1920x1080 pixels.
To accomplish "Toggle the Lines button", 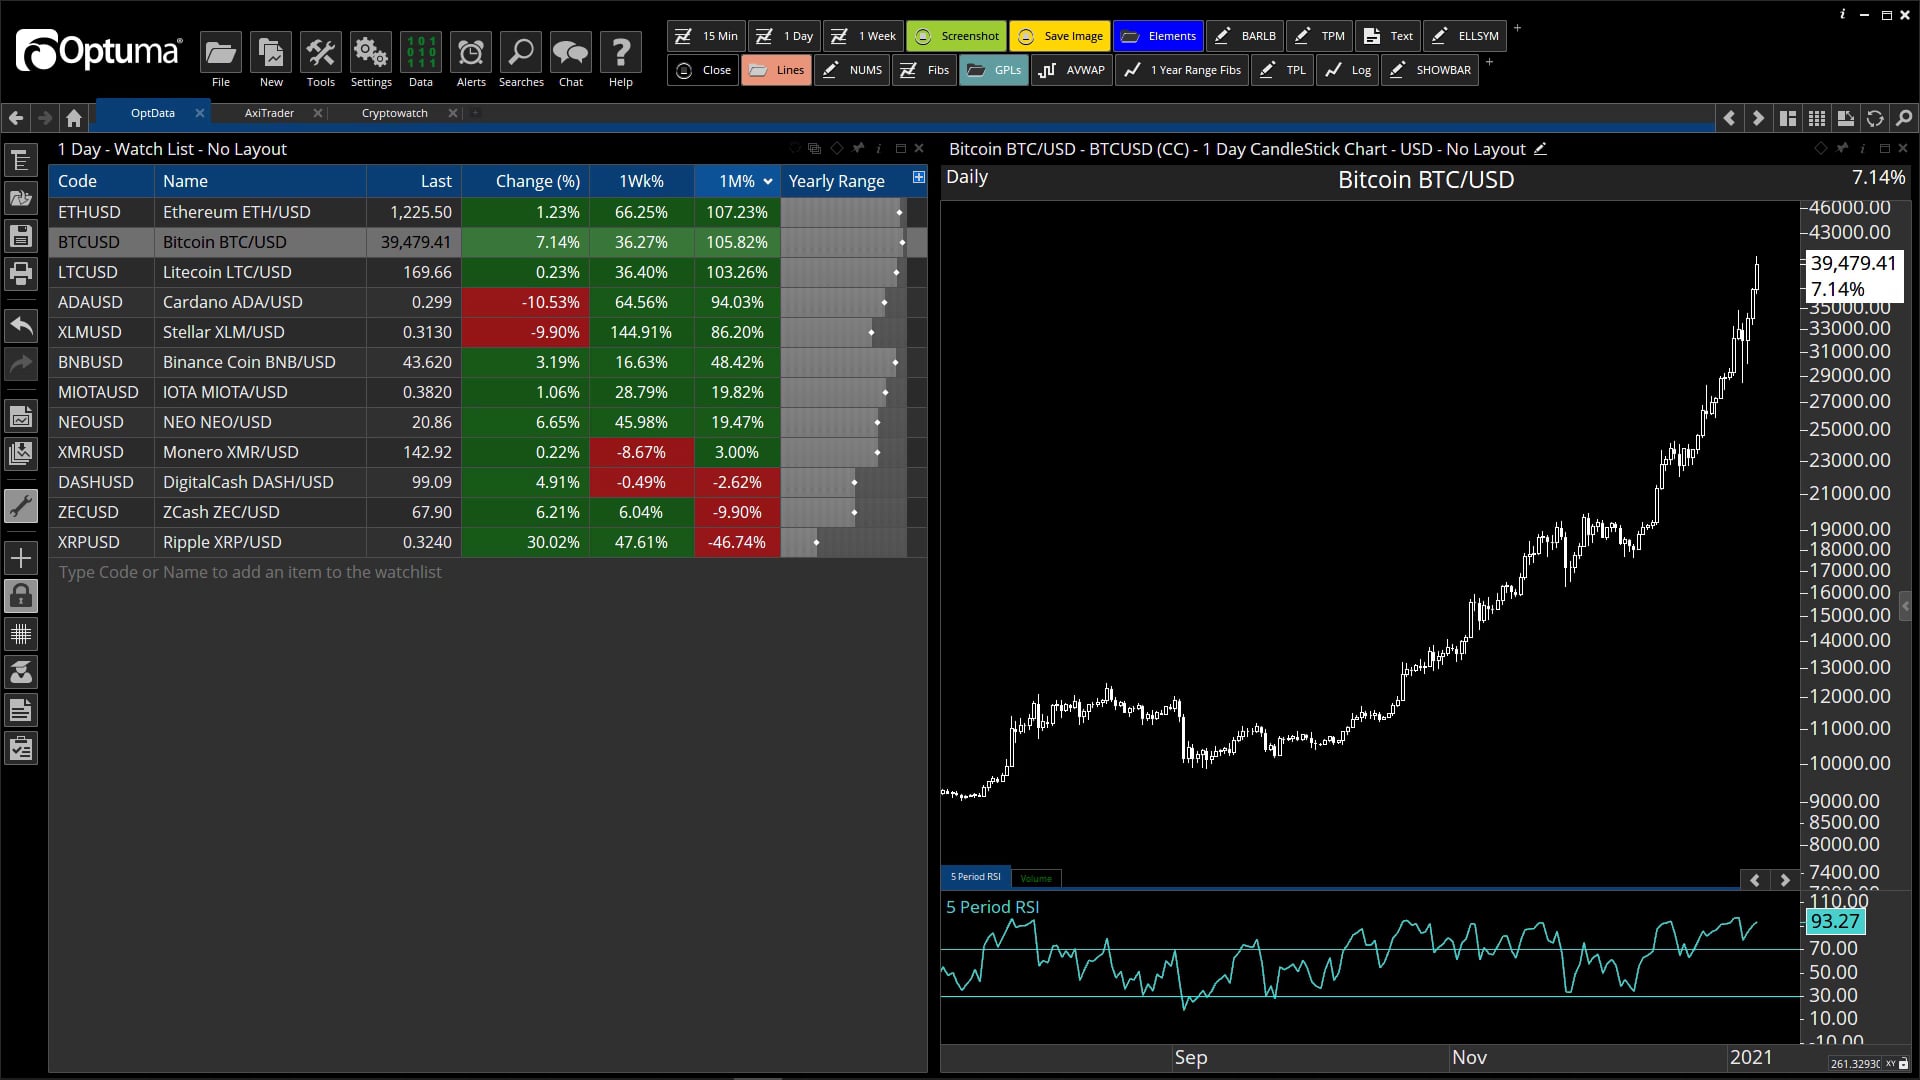I will pos(776,70).
